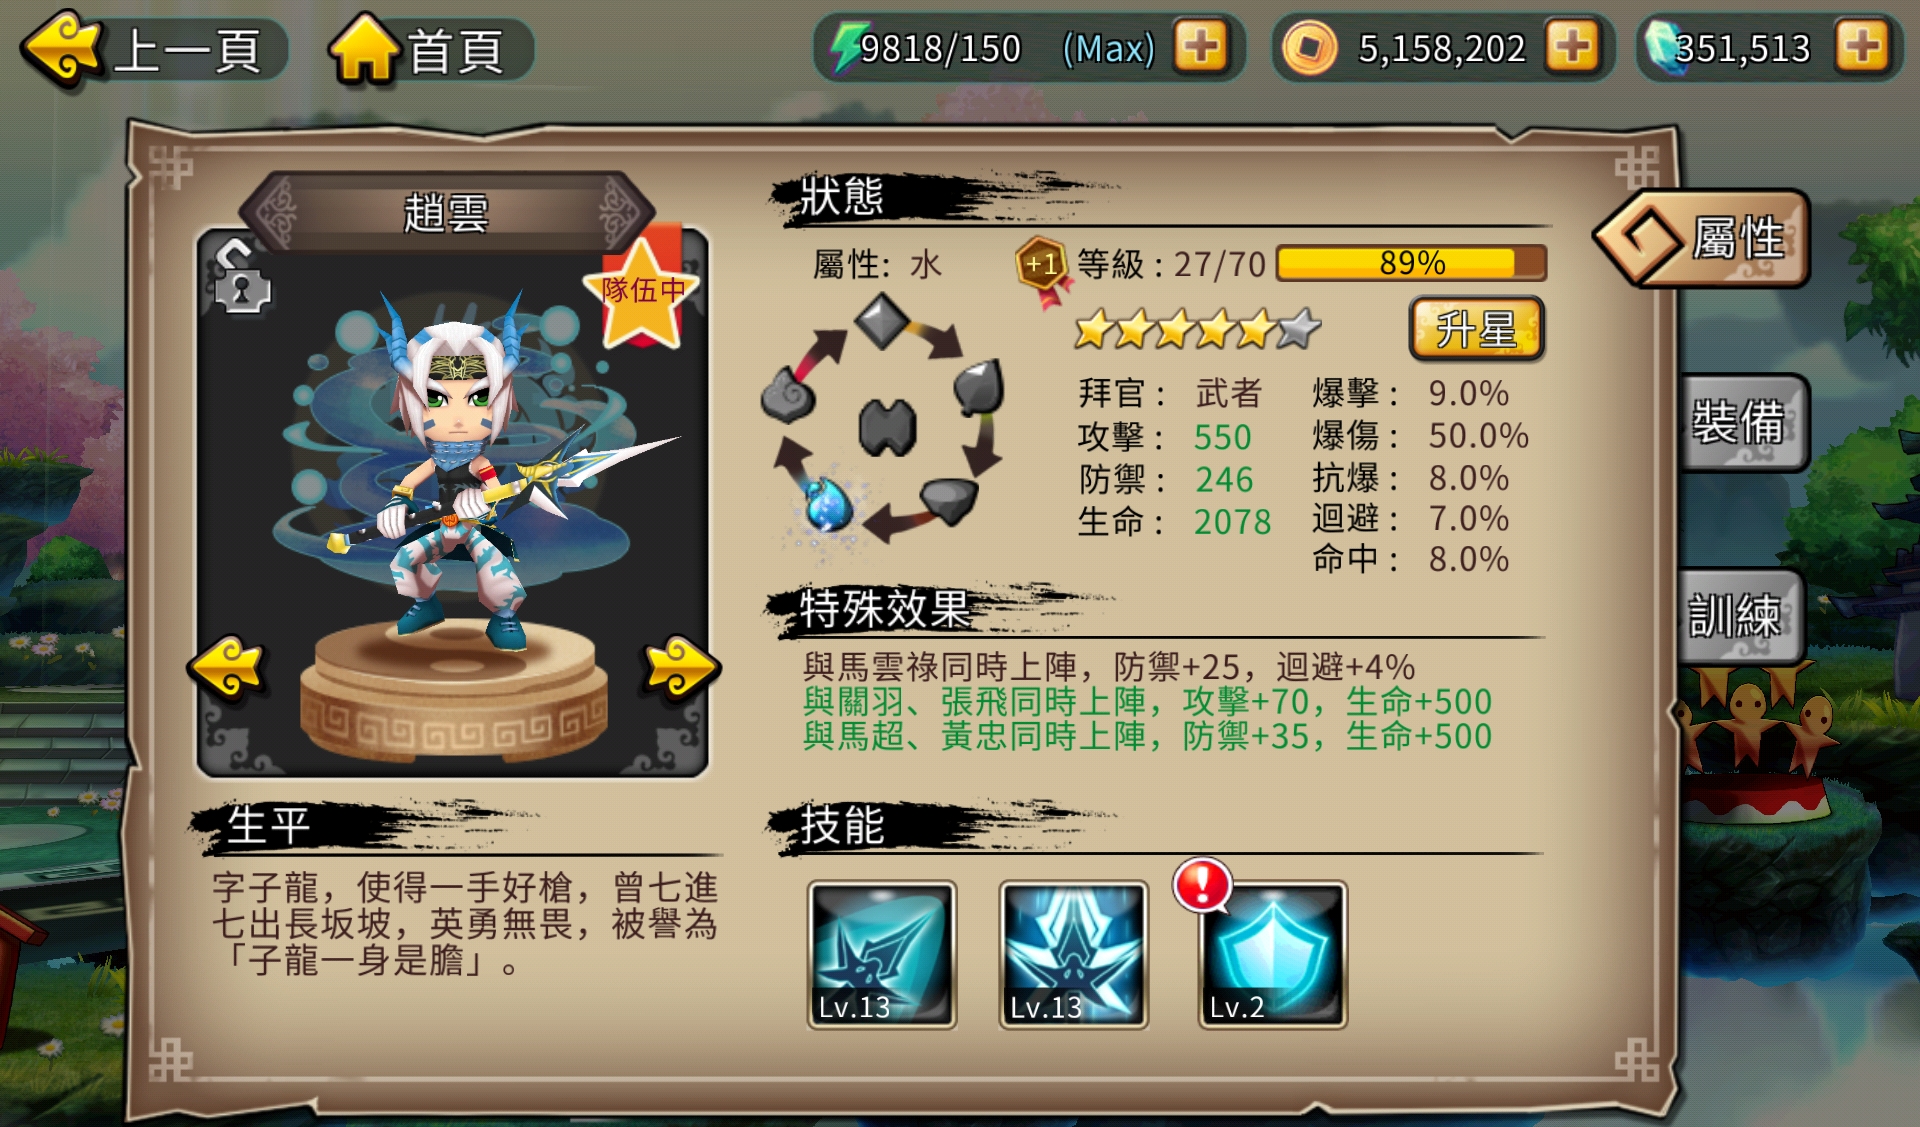Show the next hero with right arrow

(681, 667)
